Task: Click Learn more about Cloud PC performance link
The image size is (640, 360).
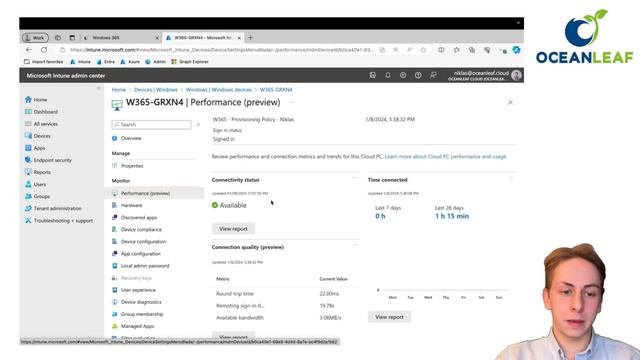Action: [x=445, y=157]
